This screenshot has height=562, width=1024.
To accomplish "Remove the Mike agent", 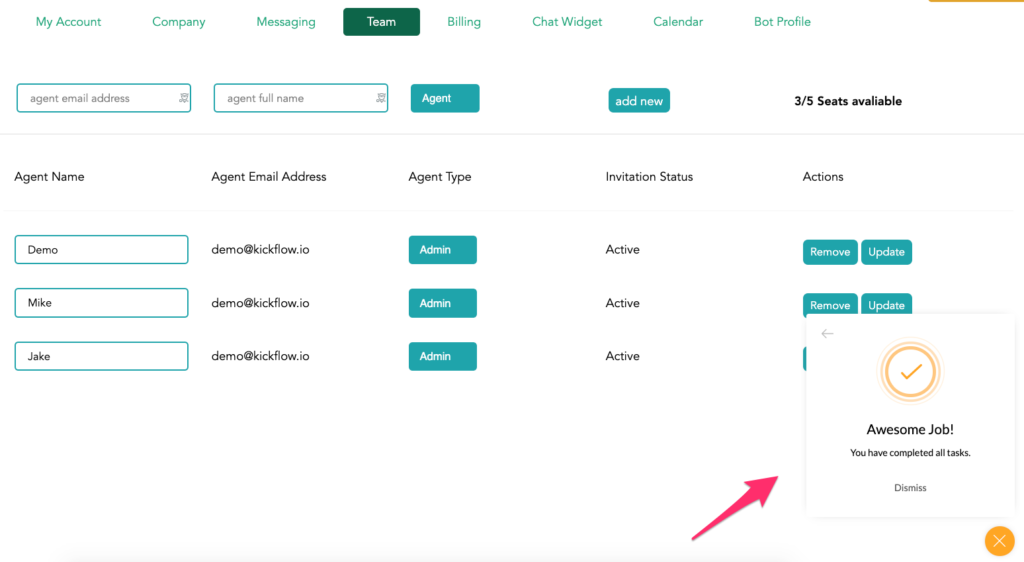I will [830, 304].
